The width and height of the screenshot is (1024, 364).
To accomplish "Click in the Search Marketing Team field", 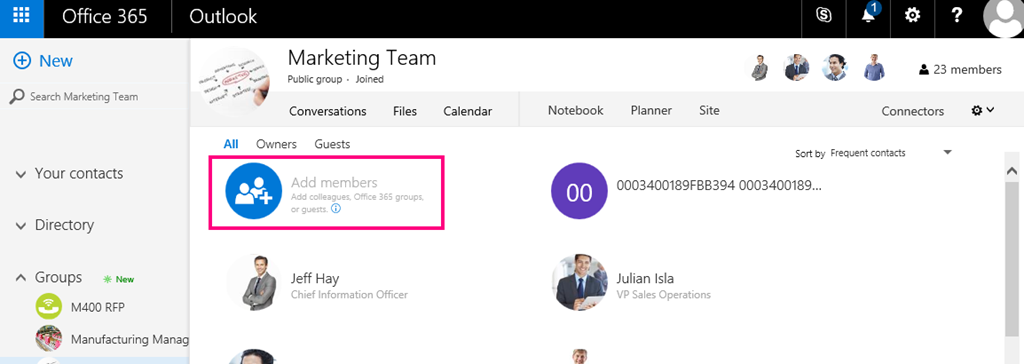I will (84, 97).
